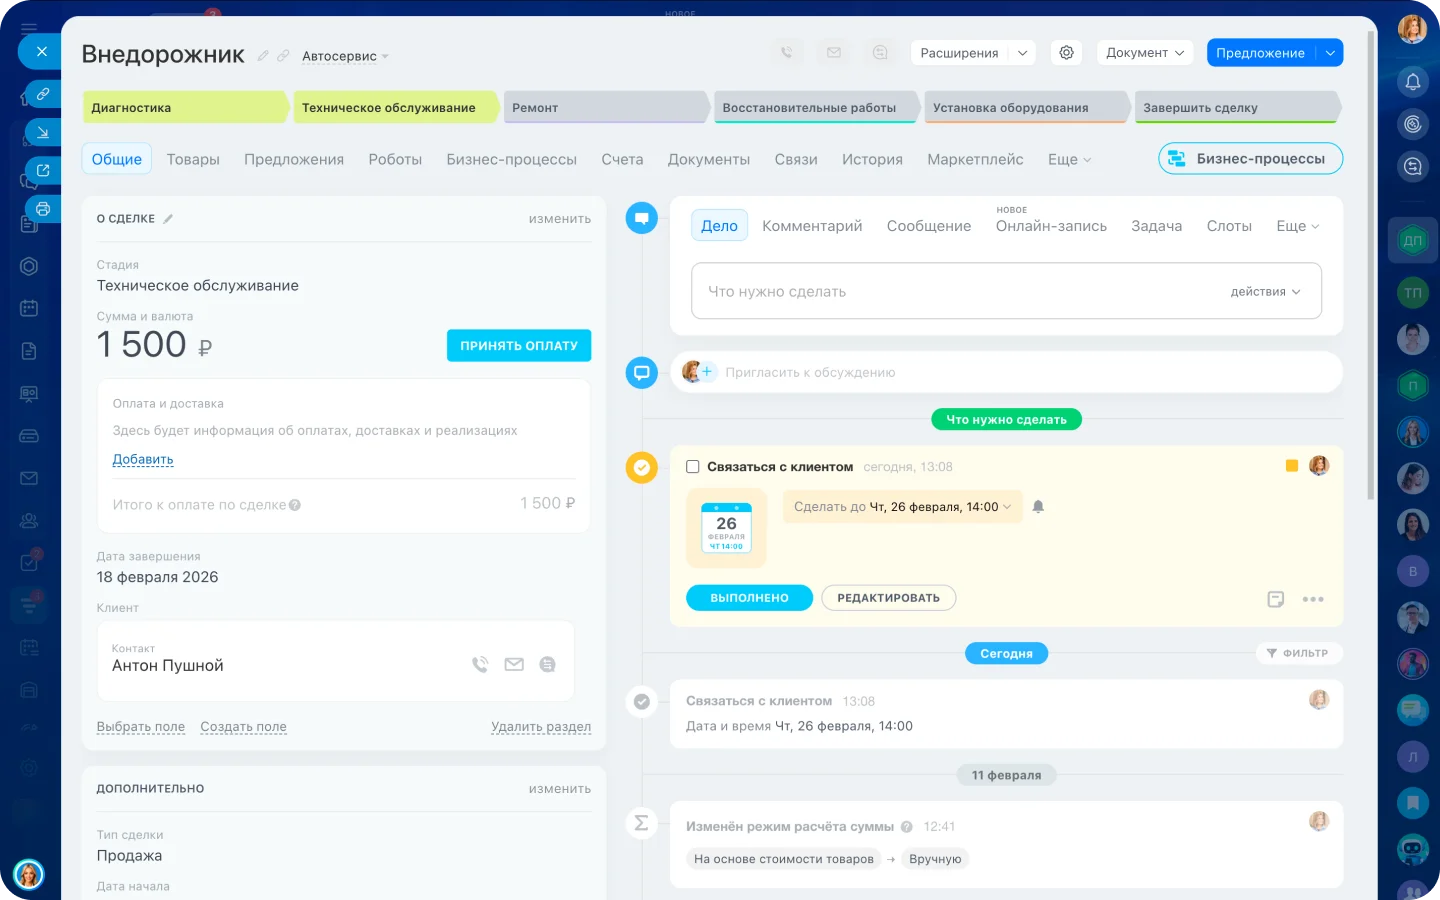Set reminder bell next to the deadline field
This screenshot has height=900, width=1440.
click(x=1037, y=506)
